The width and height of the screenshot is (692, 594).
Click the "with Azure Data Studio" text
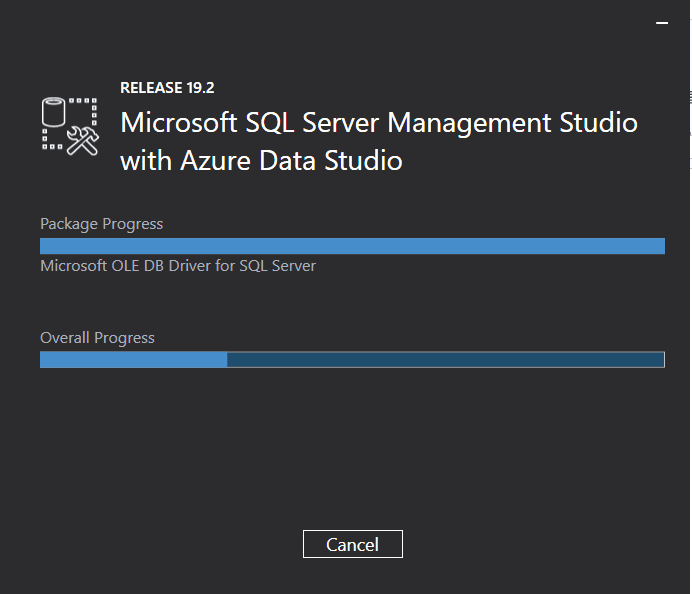[x=261, y=160]
